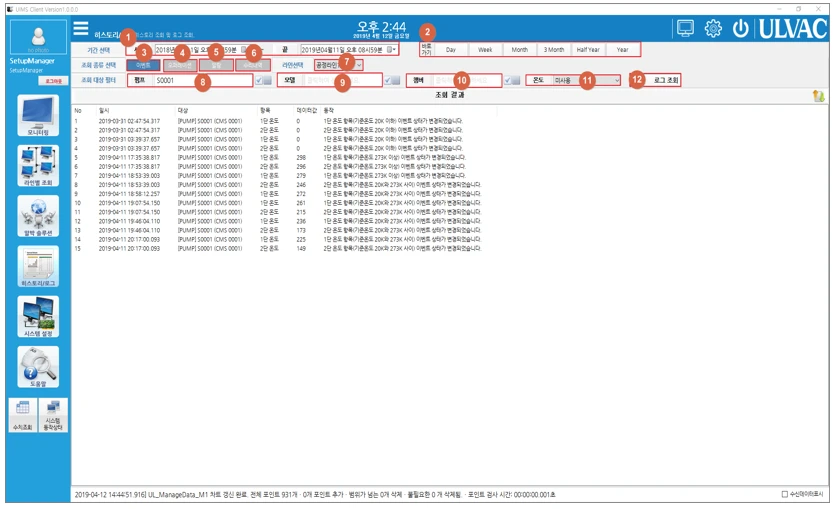Click the 3 Month shortcut button

click(554, 49)
